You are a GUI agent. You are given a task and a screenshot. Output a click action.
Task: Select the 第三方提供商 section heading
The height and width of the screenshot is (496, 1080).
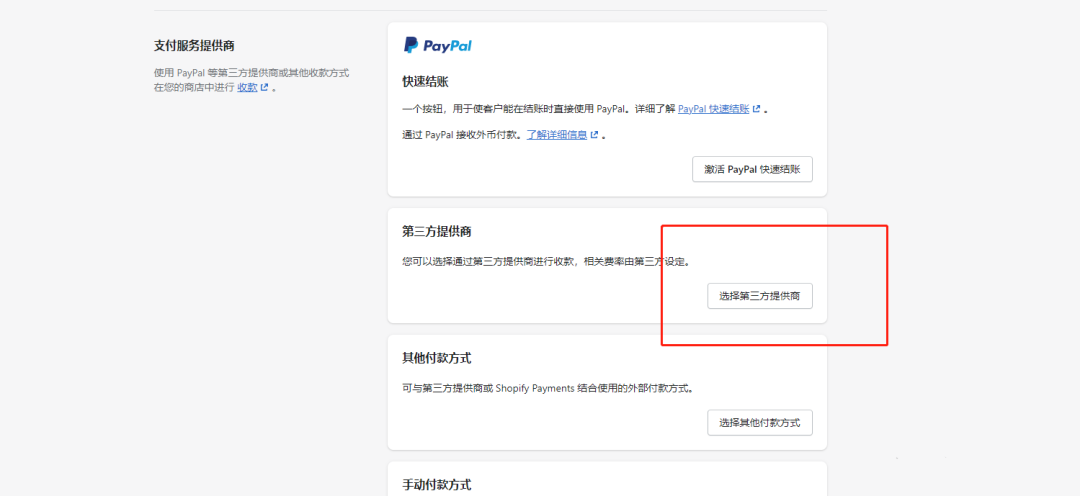point(436,232)
